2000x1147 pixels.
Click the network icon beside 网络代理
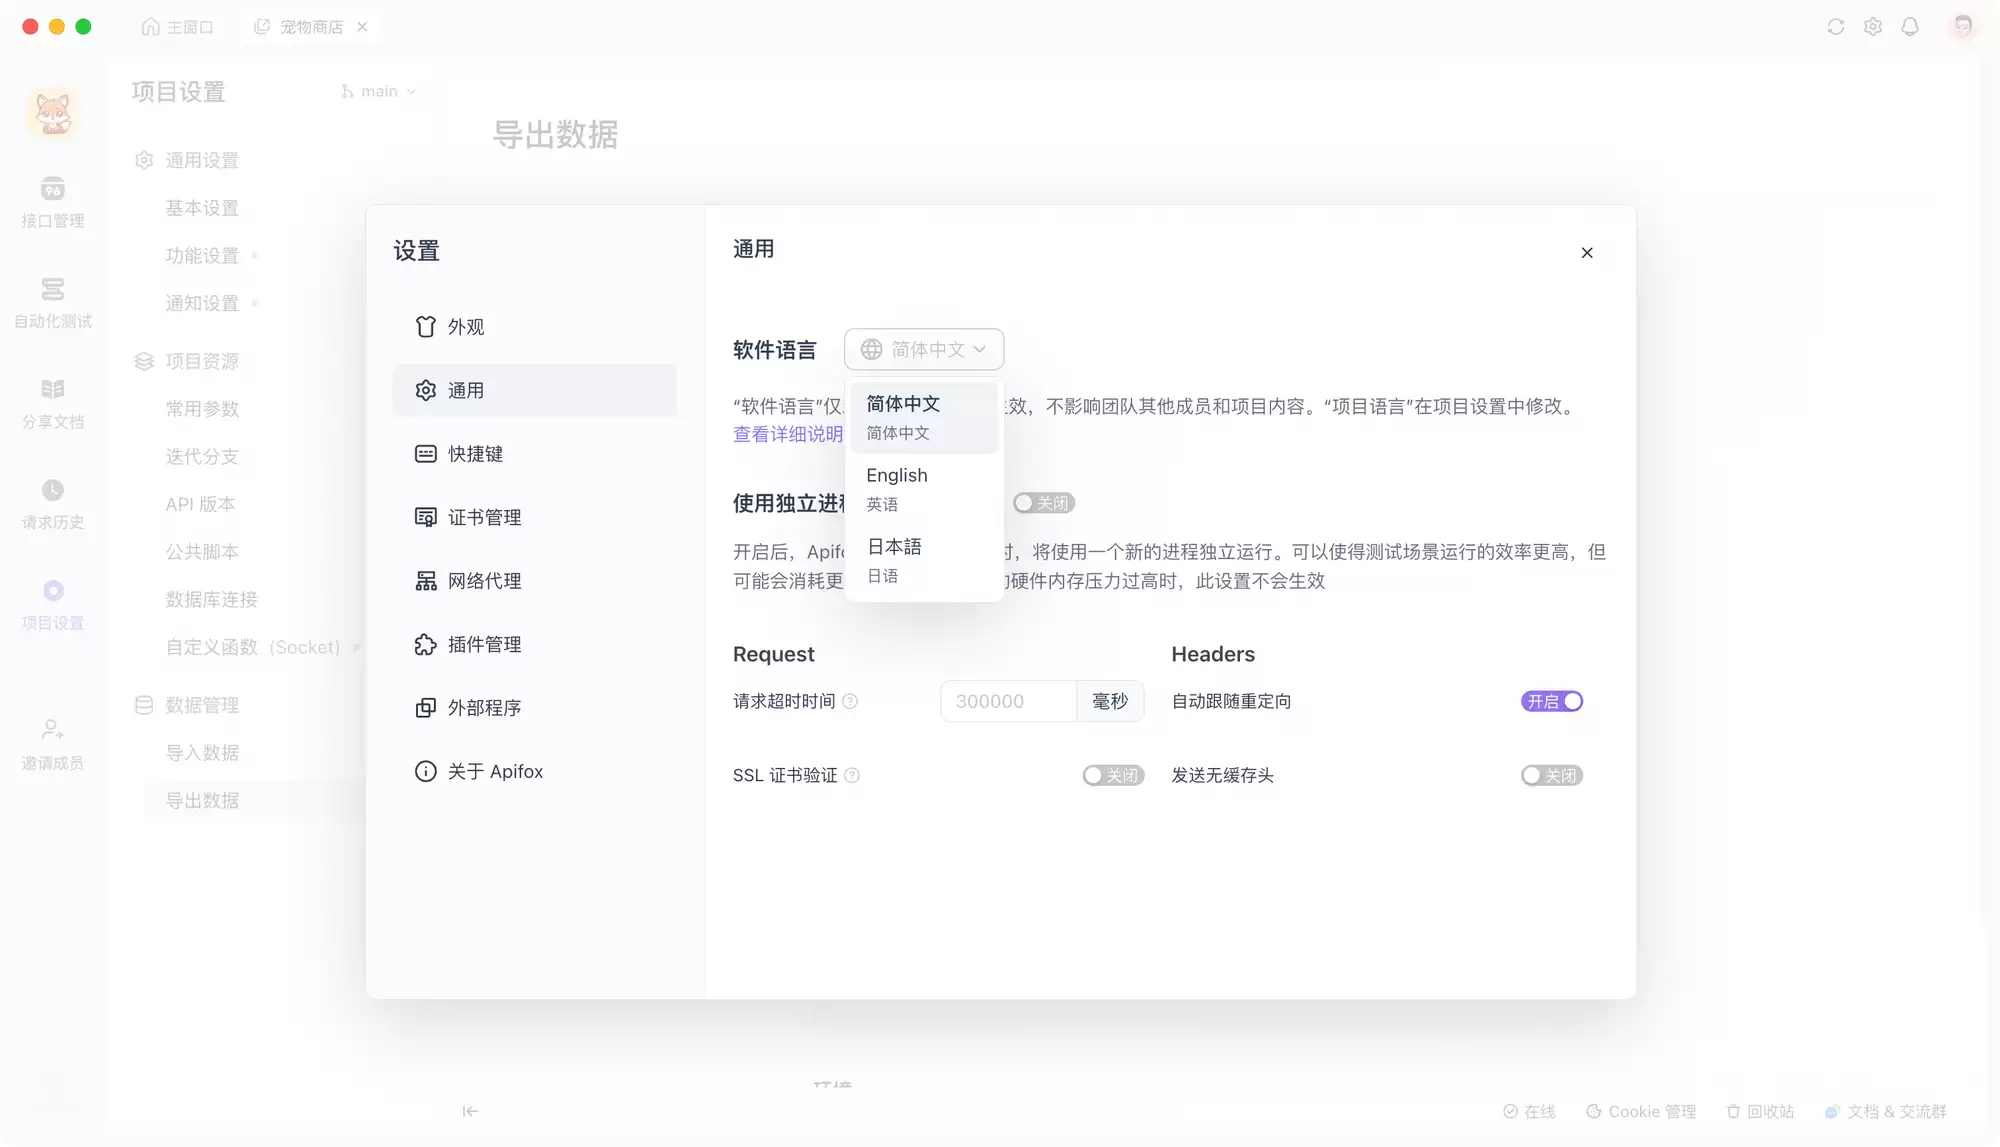click(x=426, y=581)
